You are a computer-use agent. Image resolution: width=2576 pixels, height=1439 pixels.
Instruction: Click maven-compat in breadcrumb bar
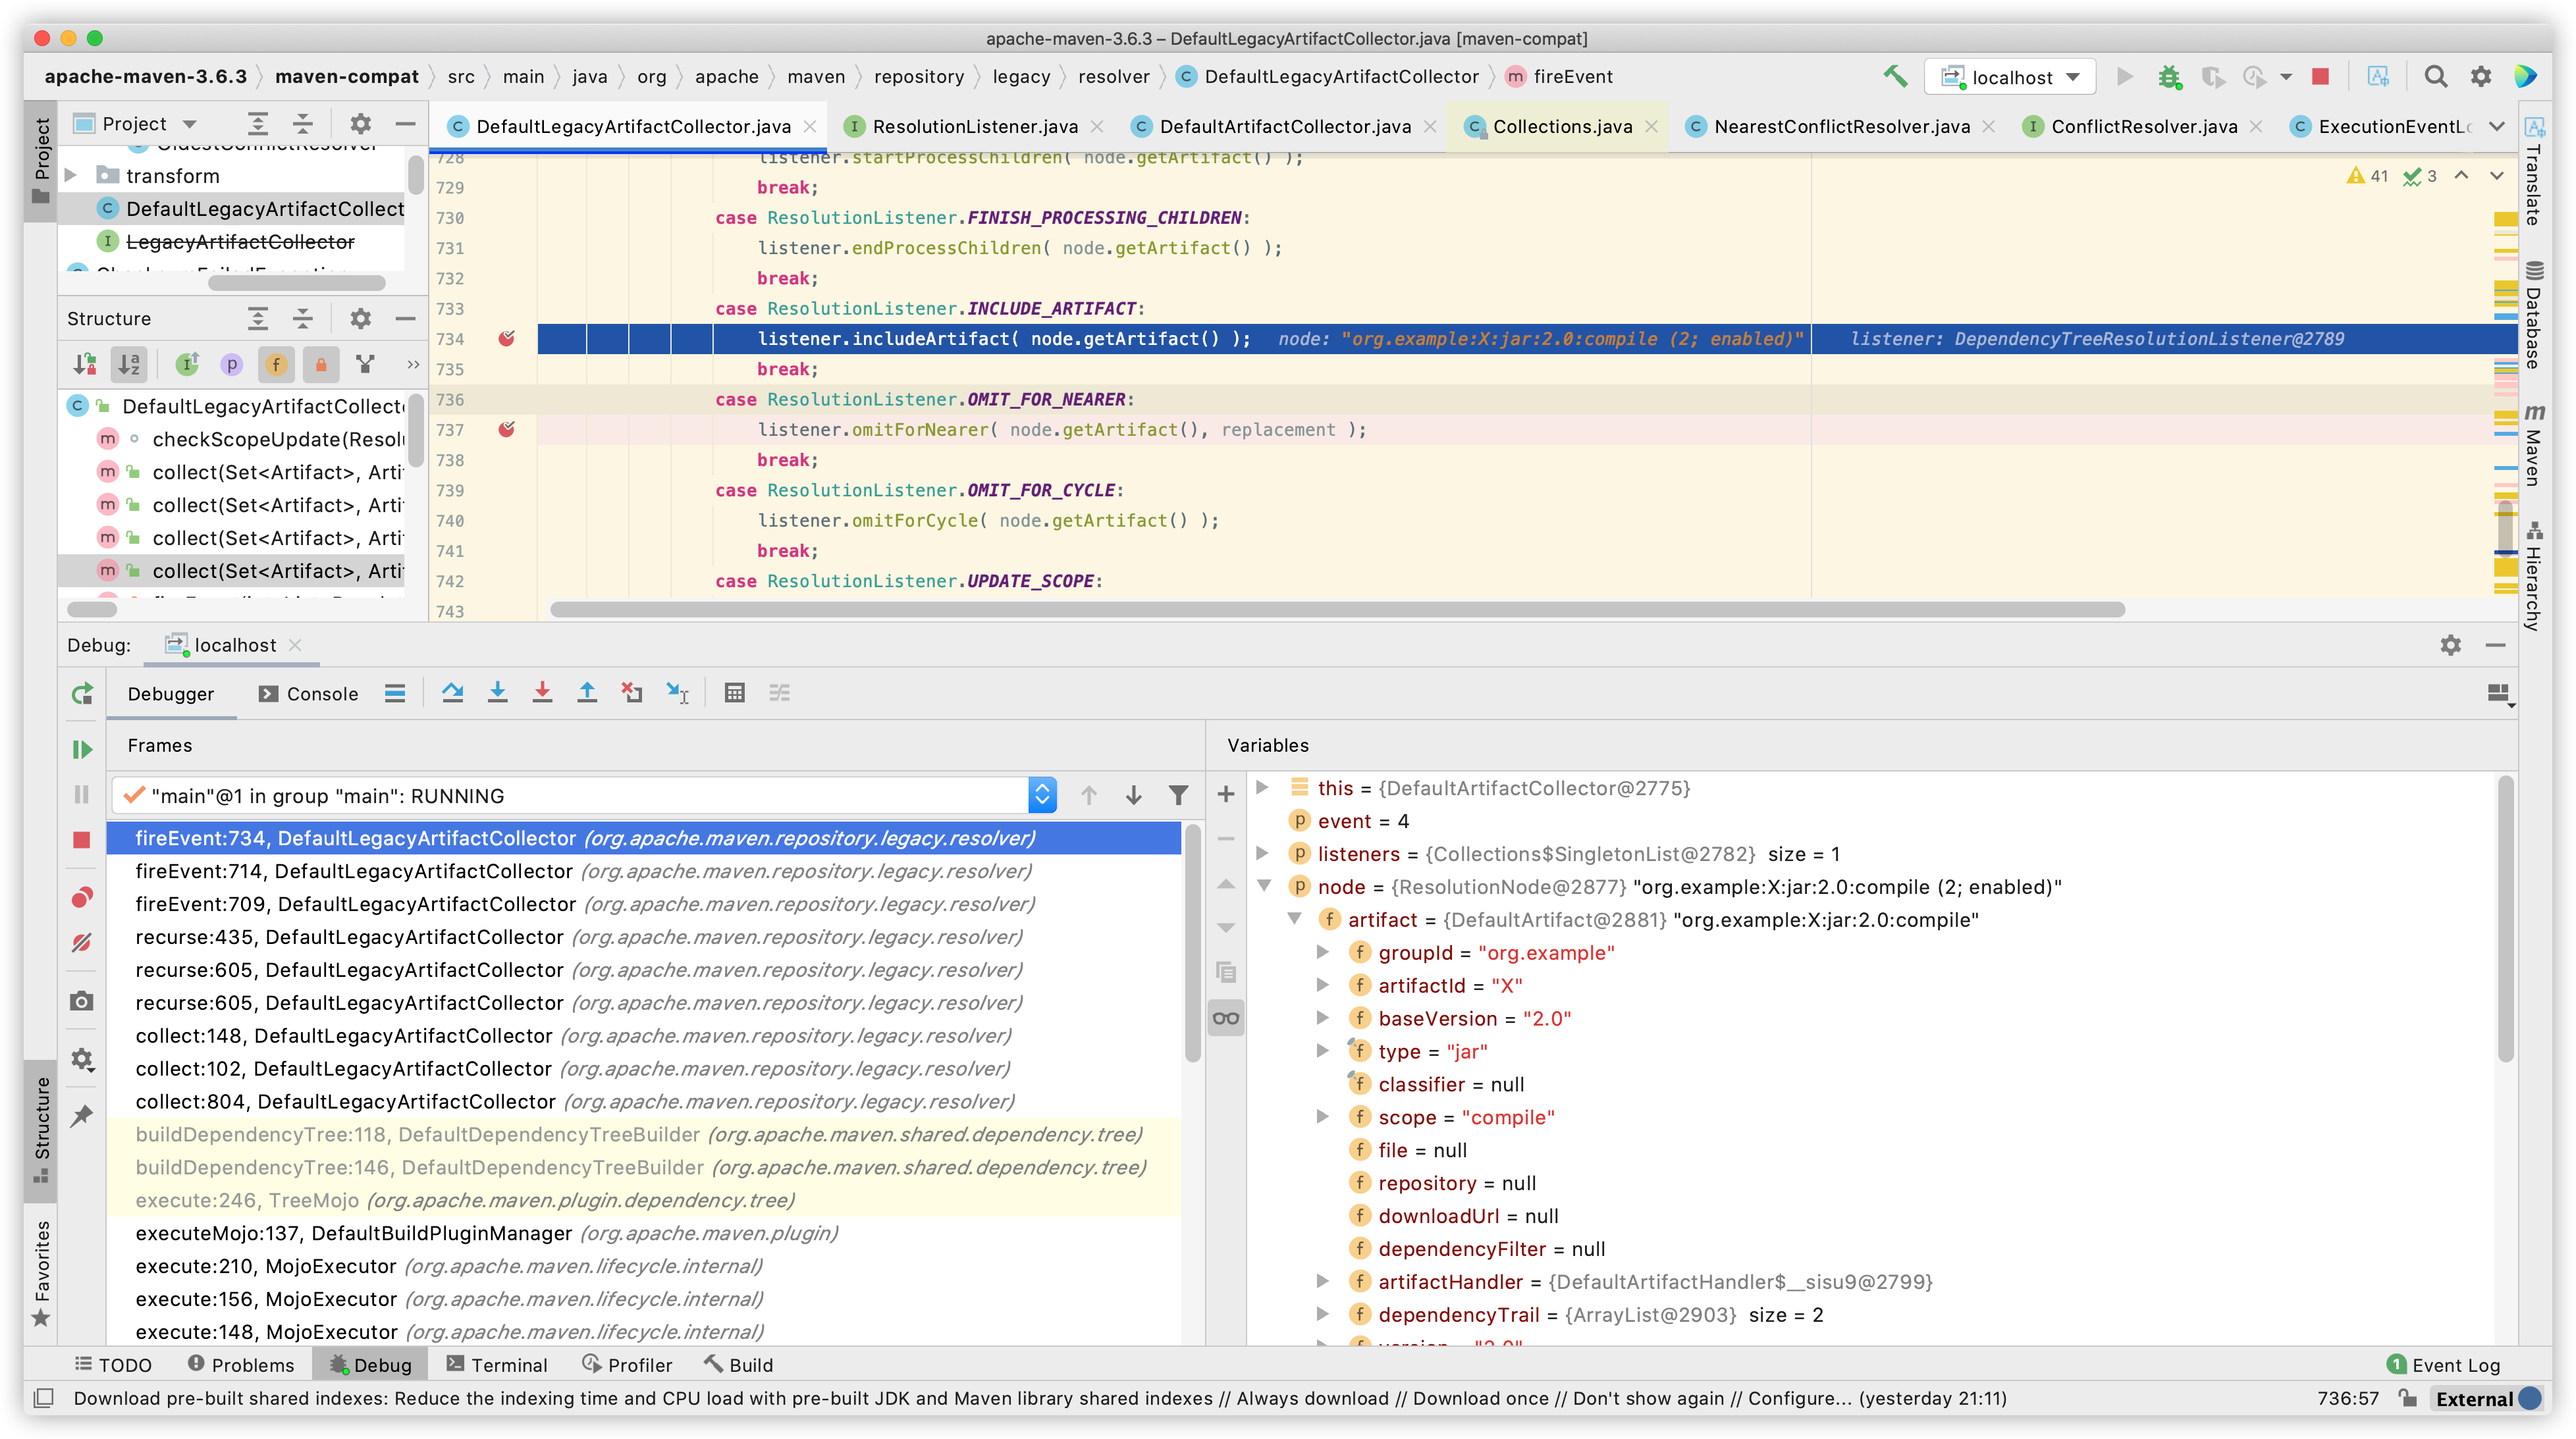point(346,77)
